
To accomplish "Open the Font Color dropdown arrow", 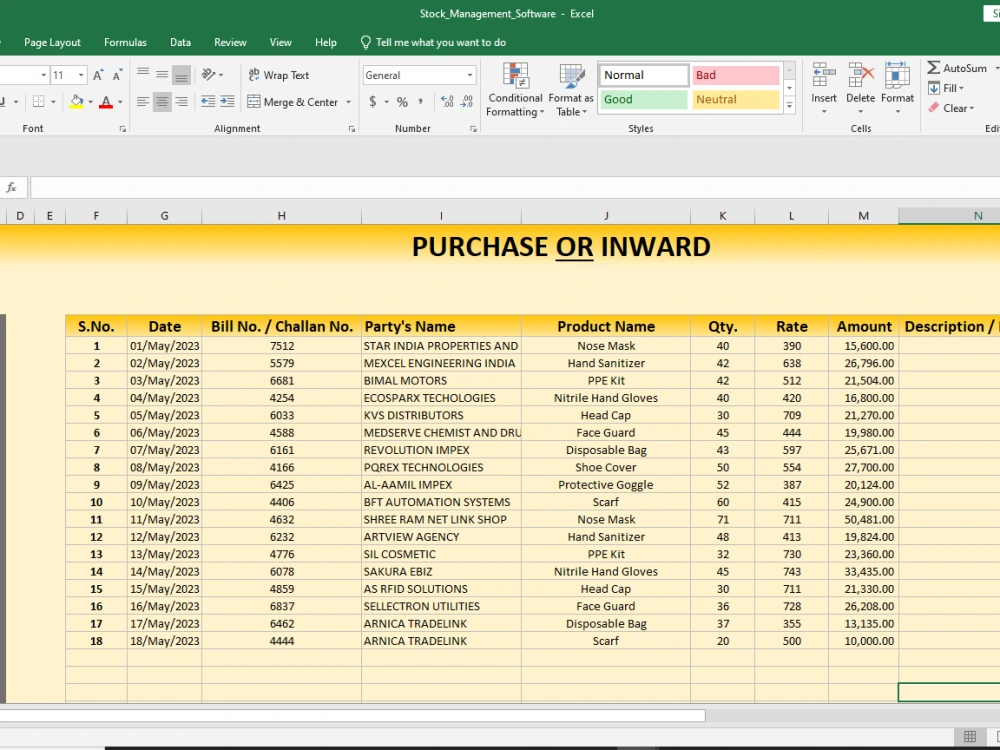I will [120, 101].
